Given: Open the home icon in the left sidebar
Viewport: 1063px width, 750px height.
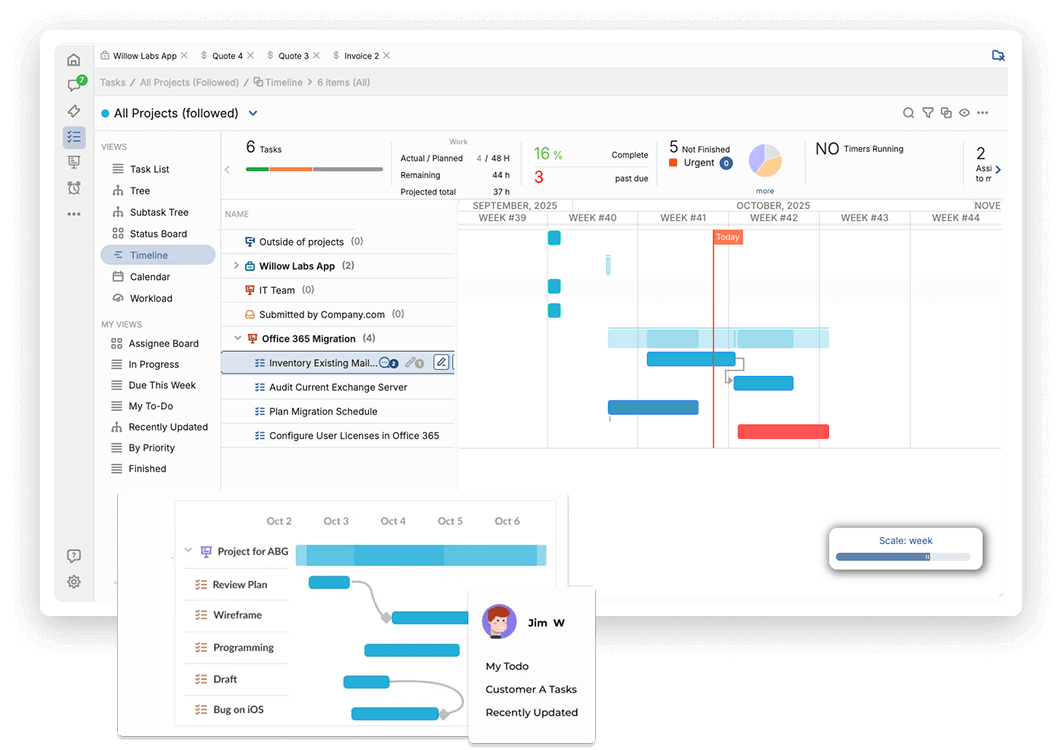Looking at the screenshot, I should point(73,59).
